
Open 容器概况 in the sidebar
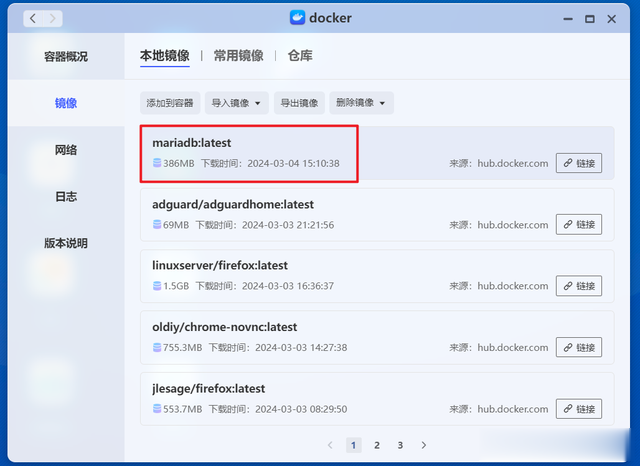click(x=66, y=56)
